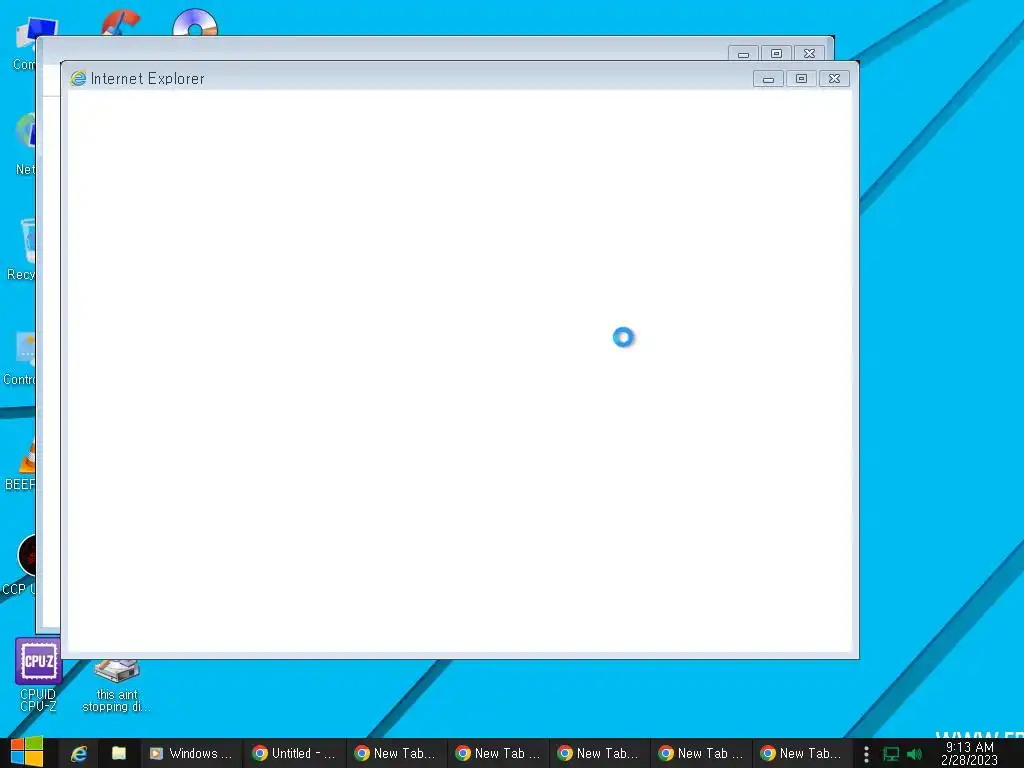The height and width of the screenshot is (768, 1024).
Task: Maximize the Internet Explorer window
Action: (801, 79)
